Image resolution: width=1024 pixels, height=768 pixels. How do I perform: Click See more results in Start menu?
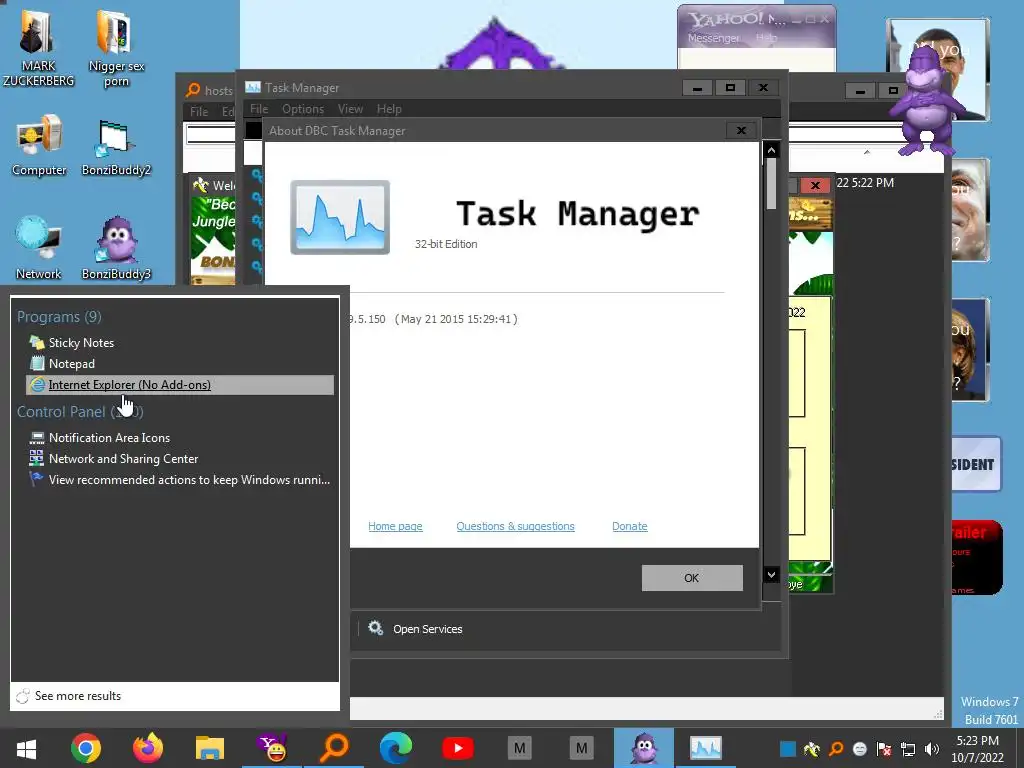[78, 696]
